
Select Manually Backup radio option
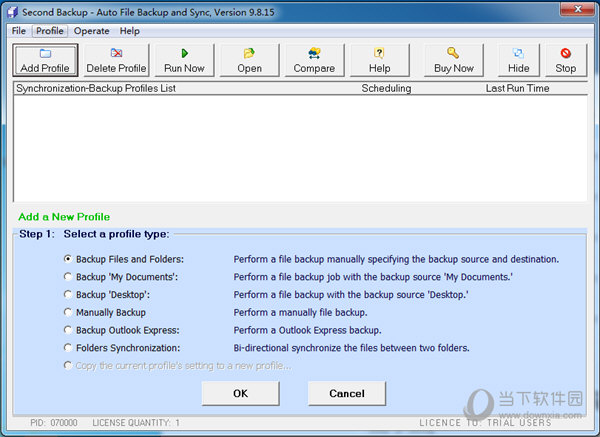[104, 312]
